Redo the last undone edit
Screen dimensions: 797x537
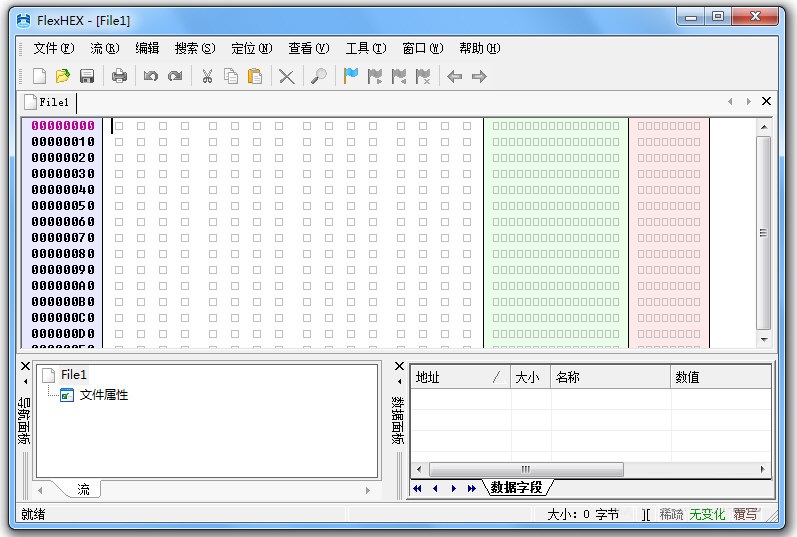(175, 76)
